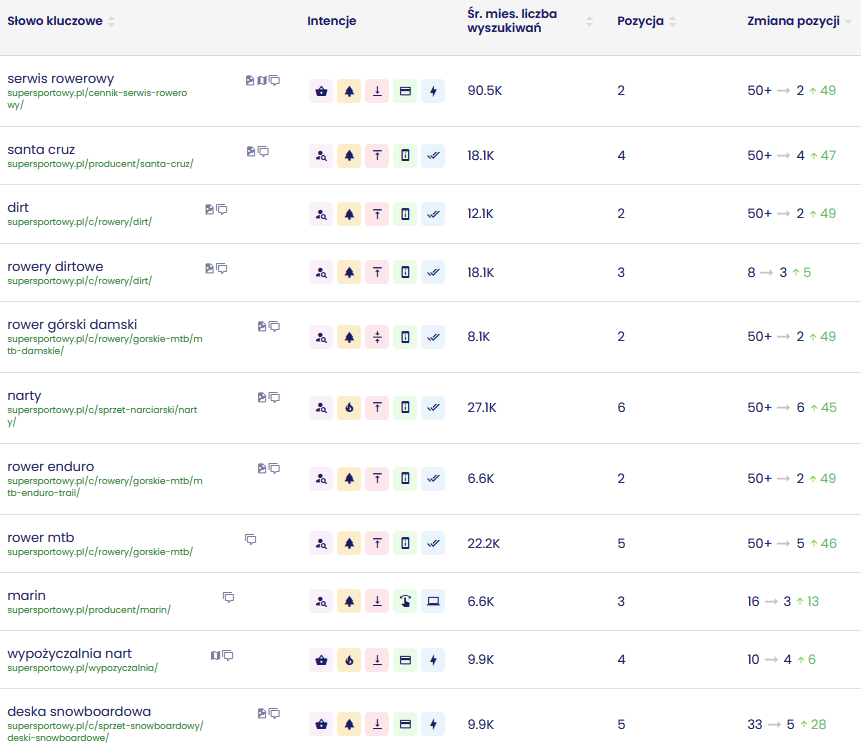Click basket intent icon in serwis rowerowy row
Viewport: 861px width, 751px height.
point(321,91)
